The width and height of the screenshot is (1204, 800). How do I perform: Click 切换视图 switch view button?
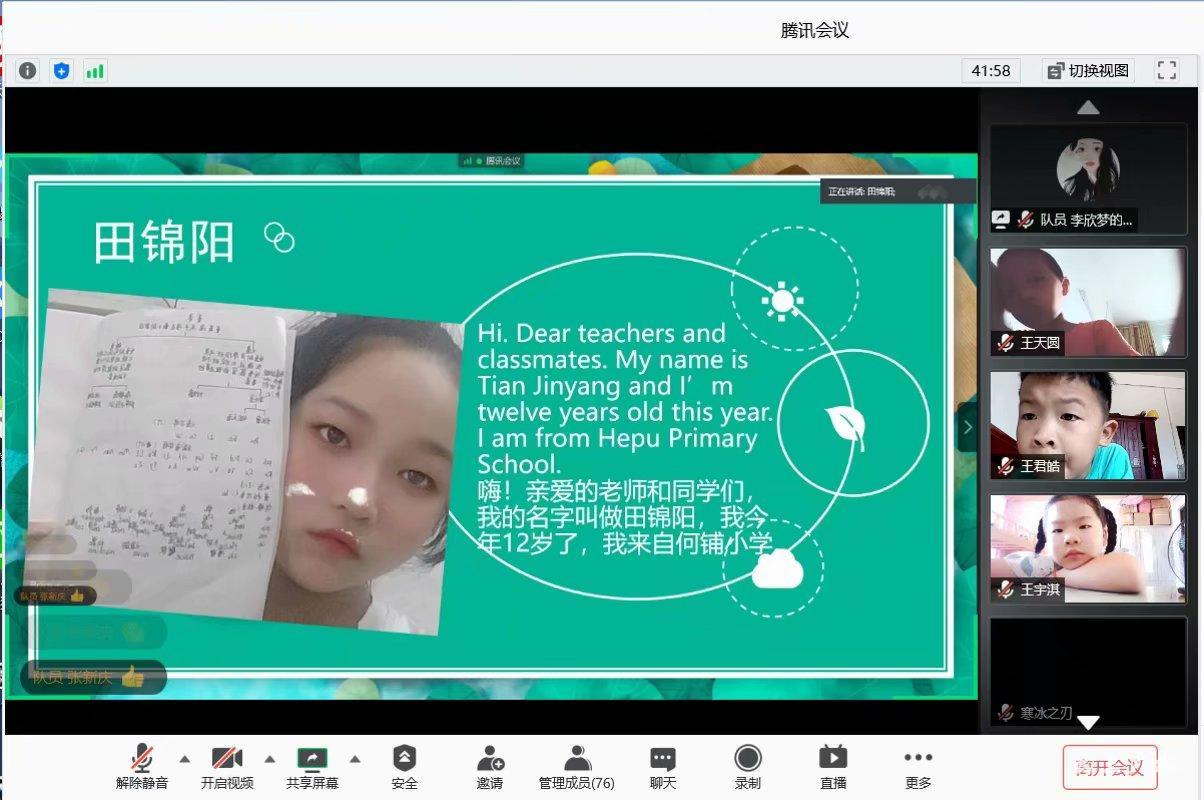[1088, 71]
